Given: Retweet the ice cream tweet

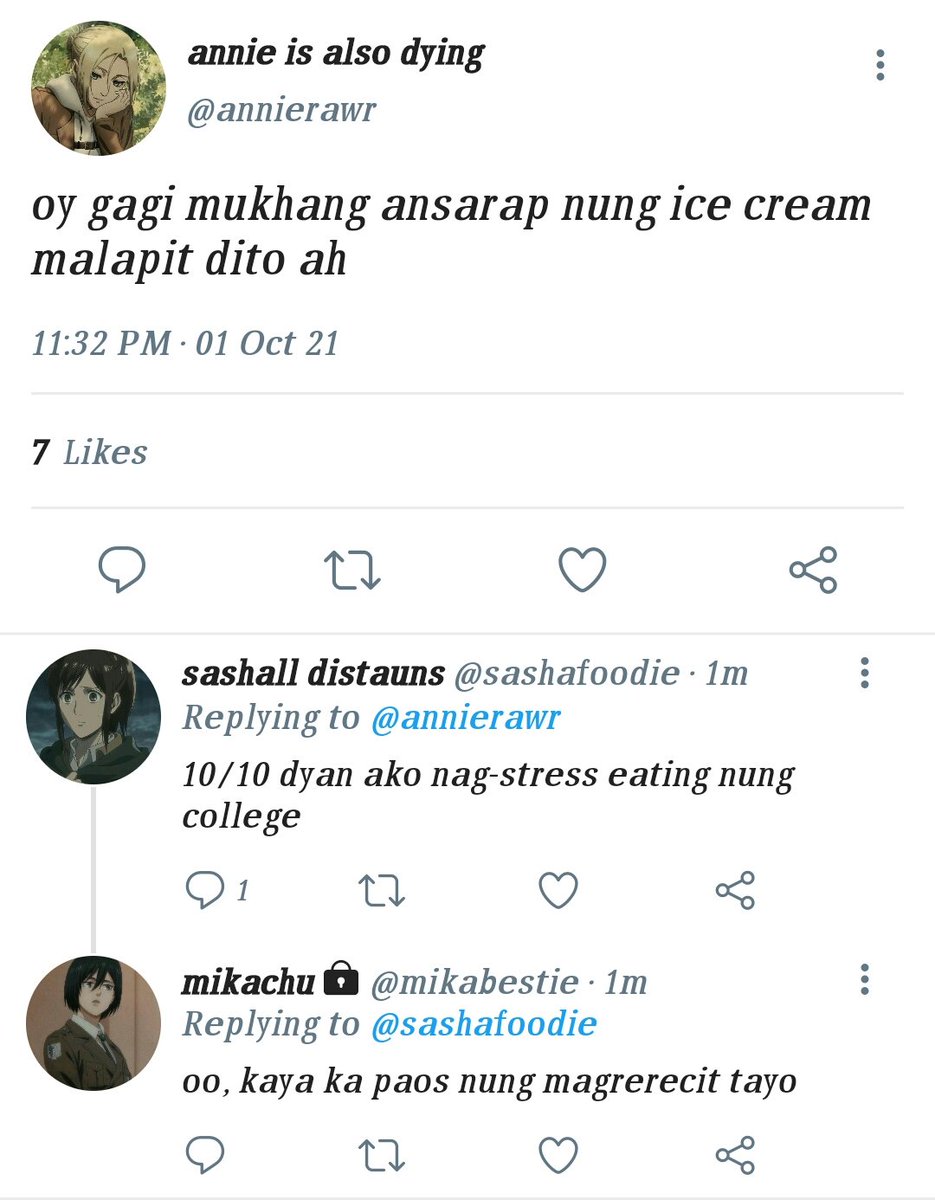Looking at the screenshot, I should point(352,571).
